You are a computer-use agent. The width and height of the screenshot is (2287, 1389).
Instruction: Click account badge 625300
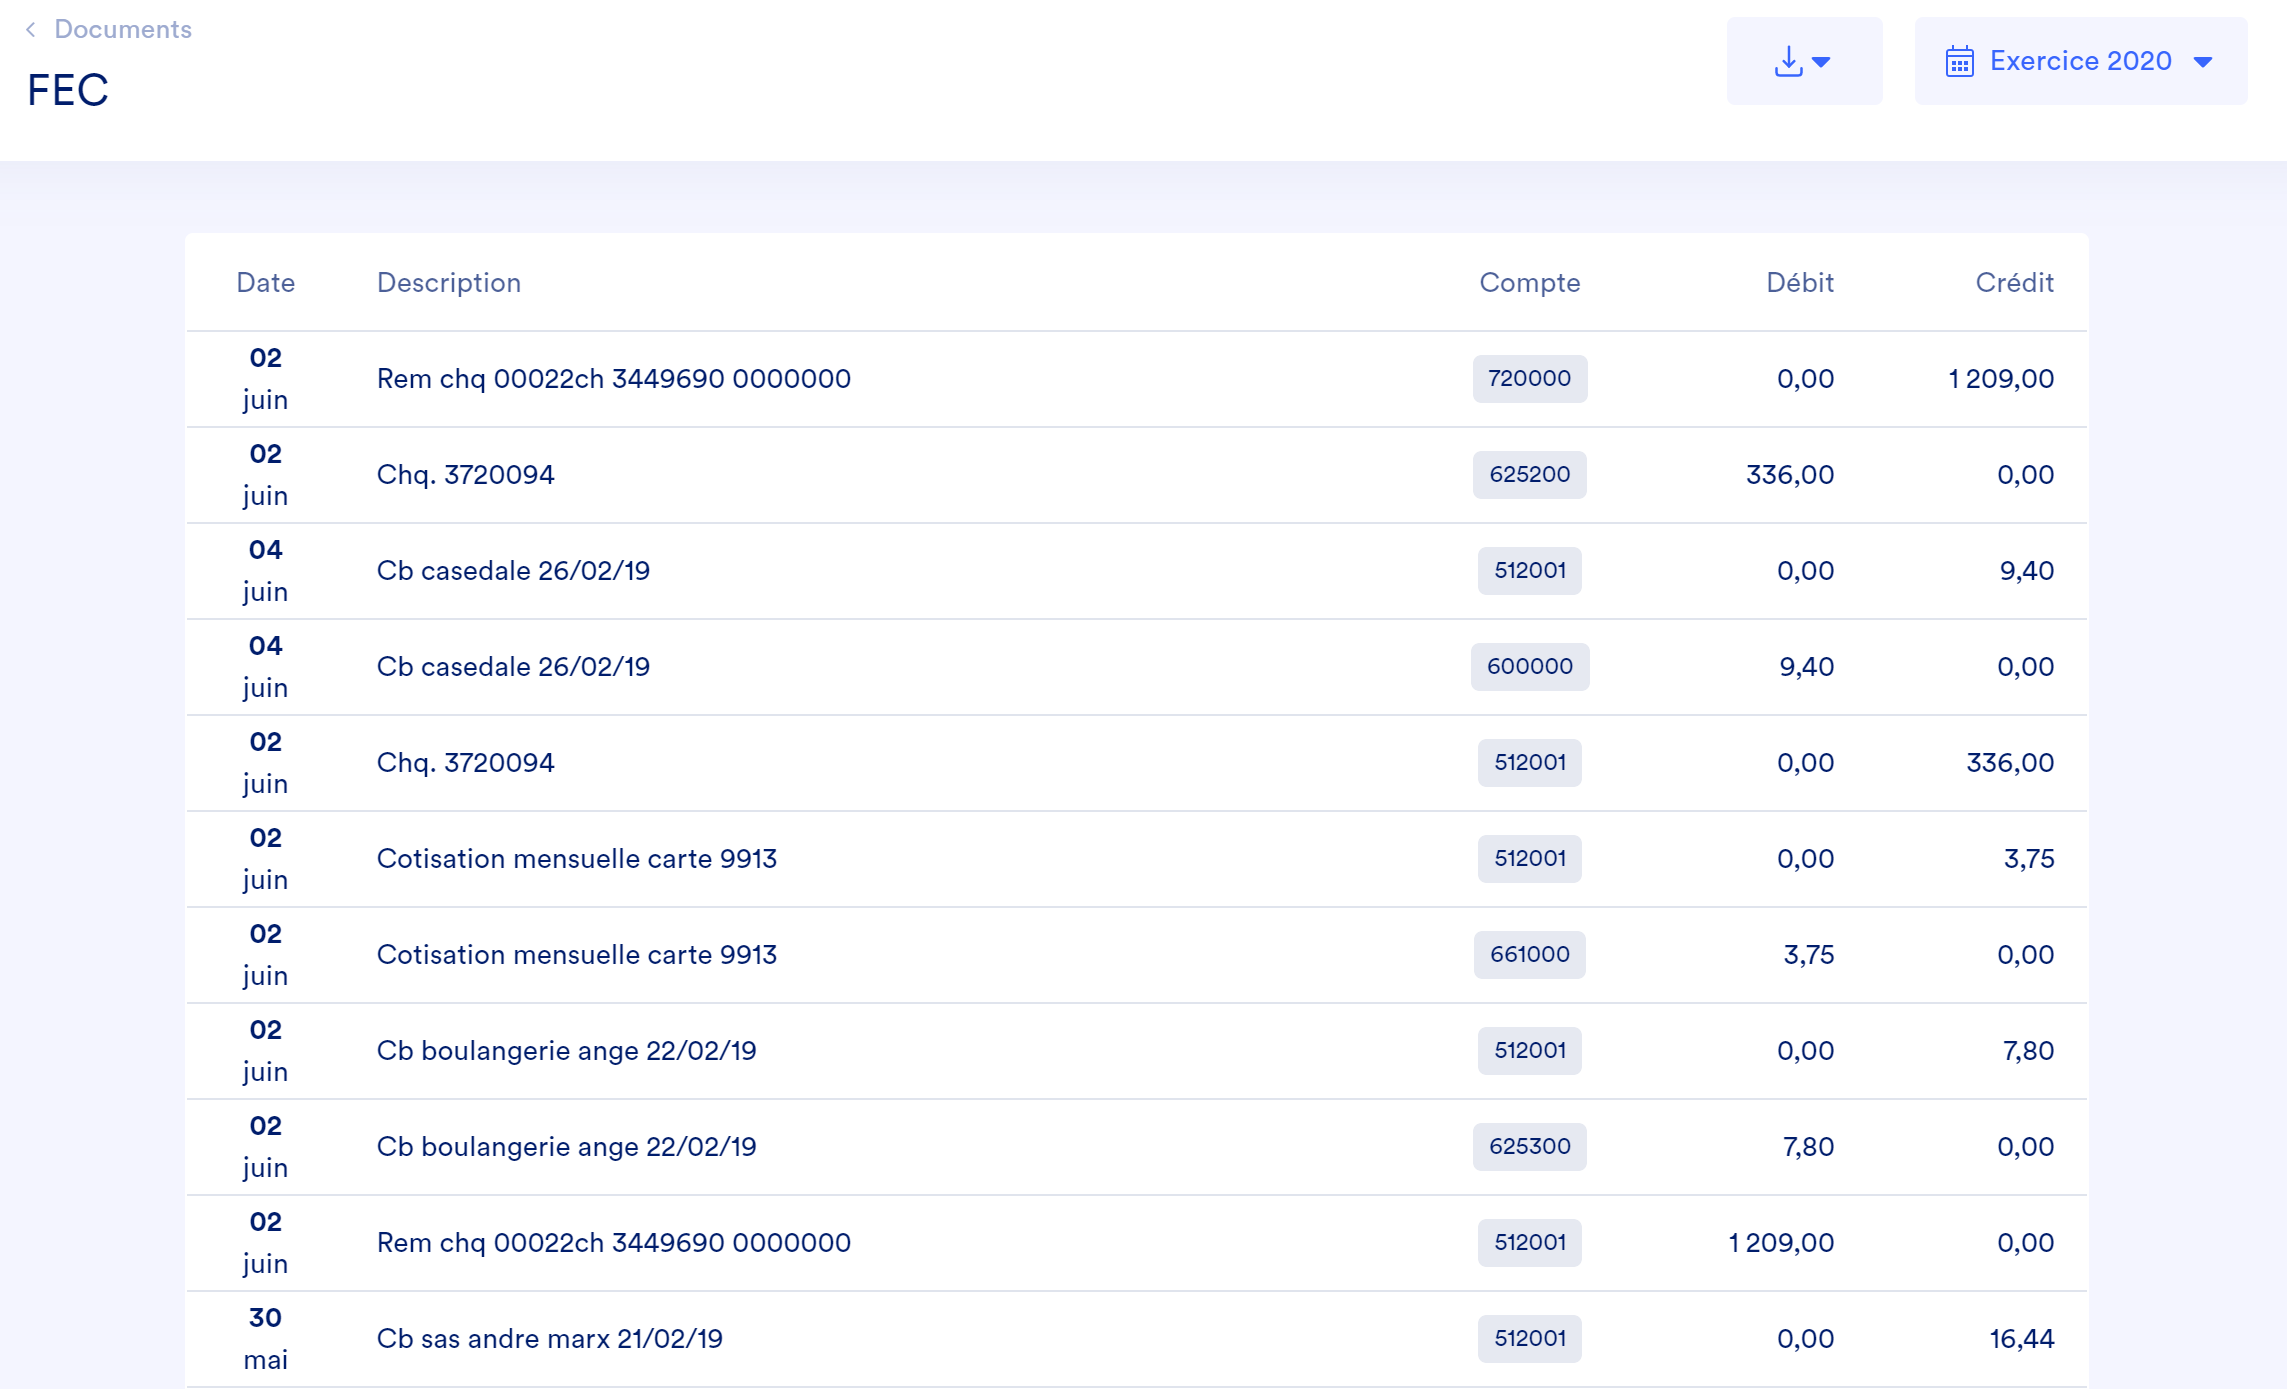pos(1529,1147)
